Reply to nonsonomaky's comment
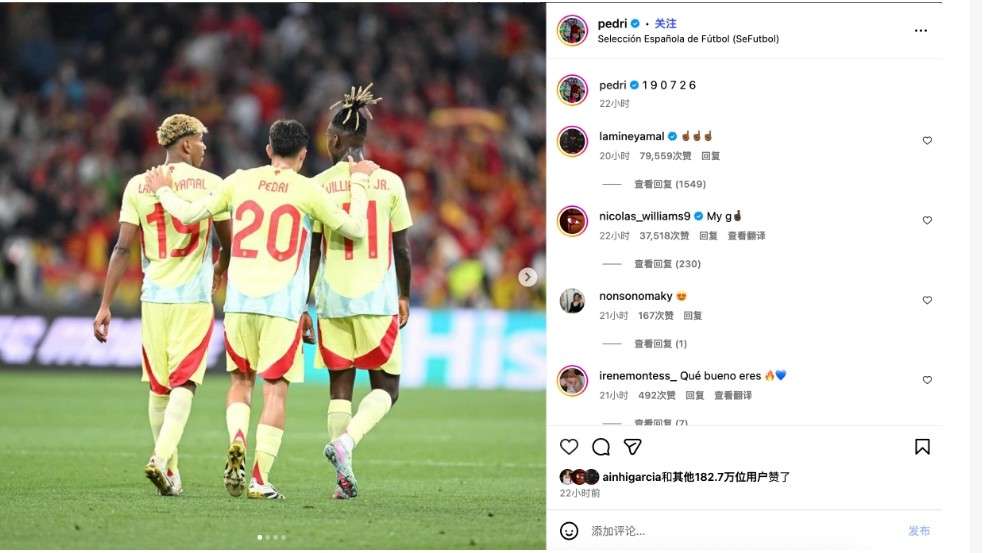 click(x=692, y=316)
